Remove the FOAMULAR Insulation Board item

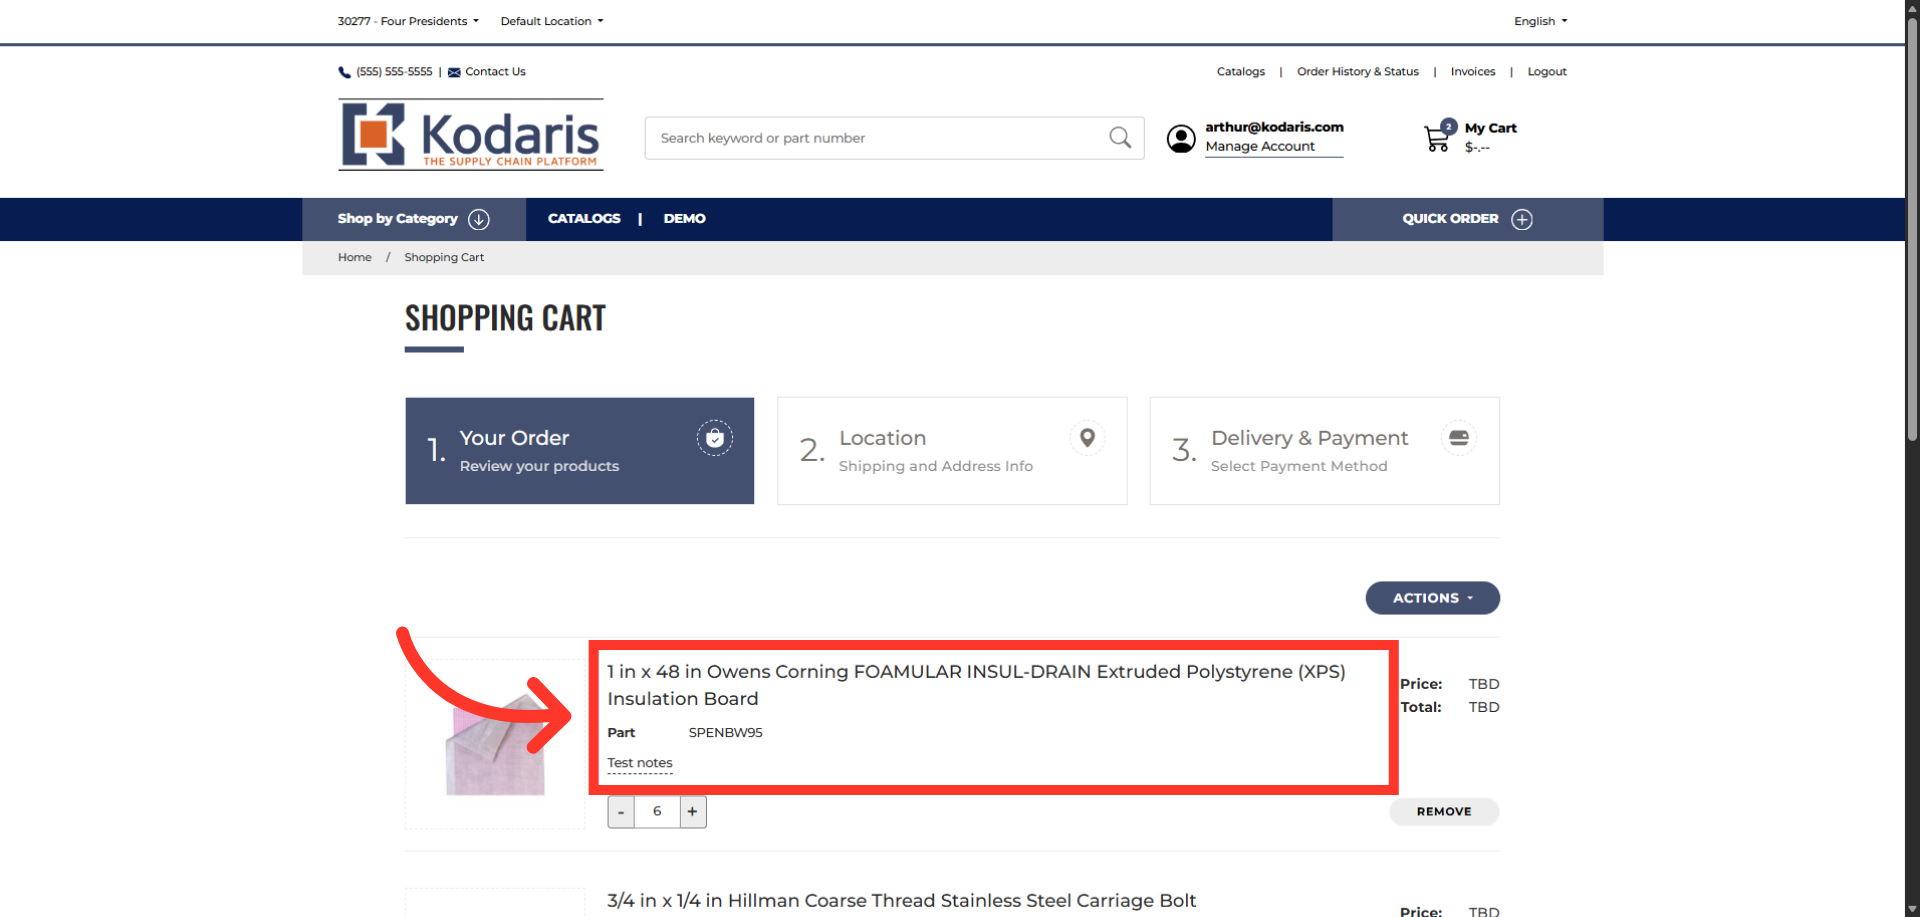pos(1444,812)
